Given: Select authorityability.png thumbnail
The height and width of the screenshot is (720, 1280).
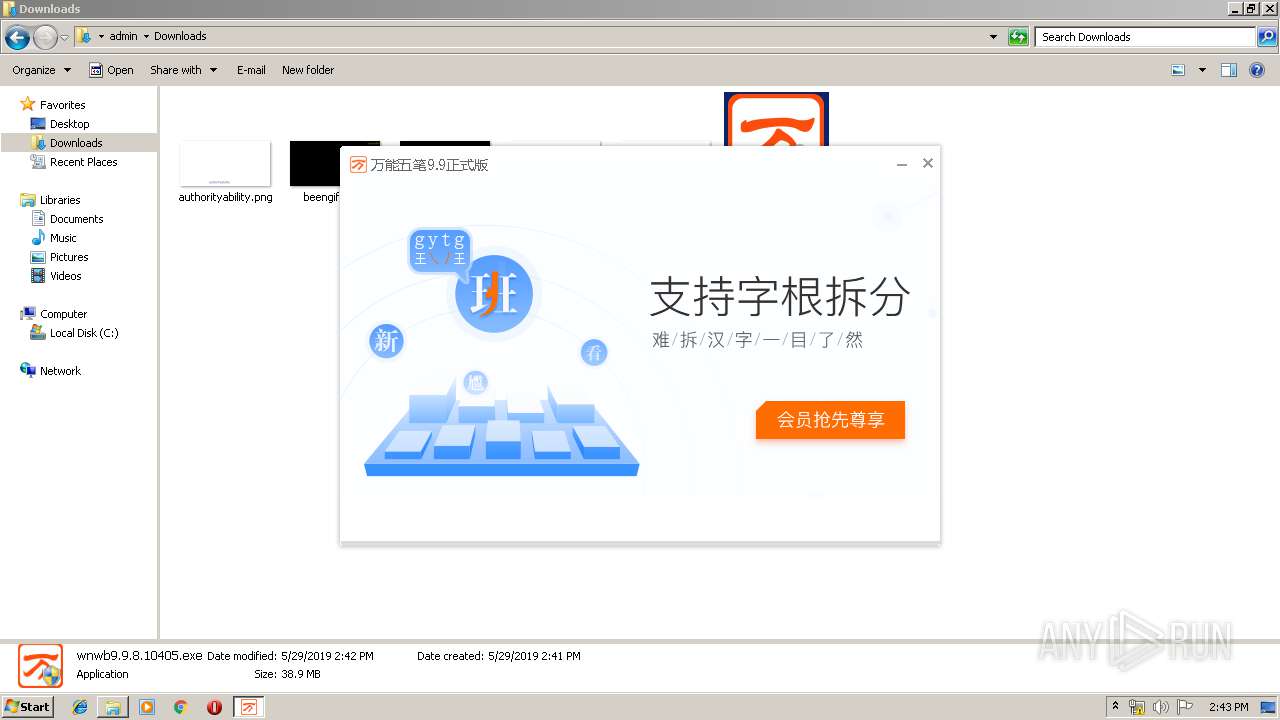Looking at the screenshot, I should click(225, 164).
